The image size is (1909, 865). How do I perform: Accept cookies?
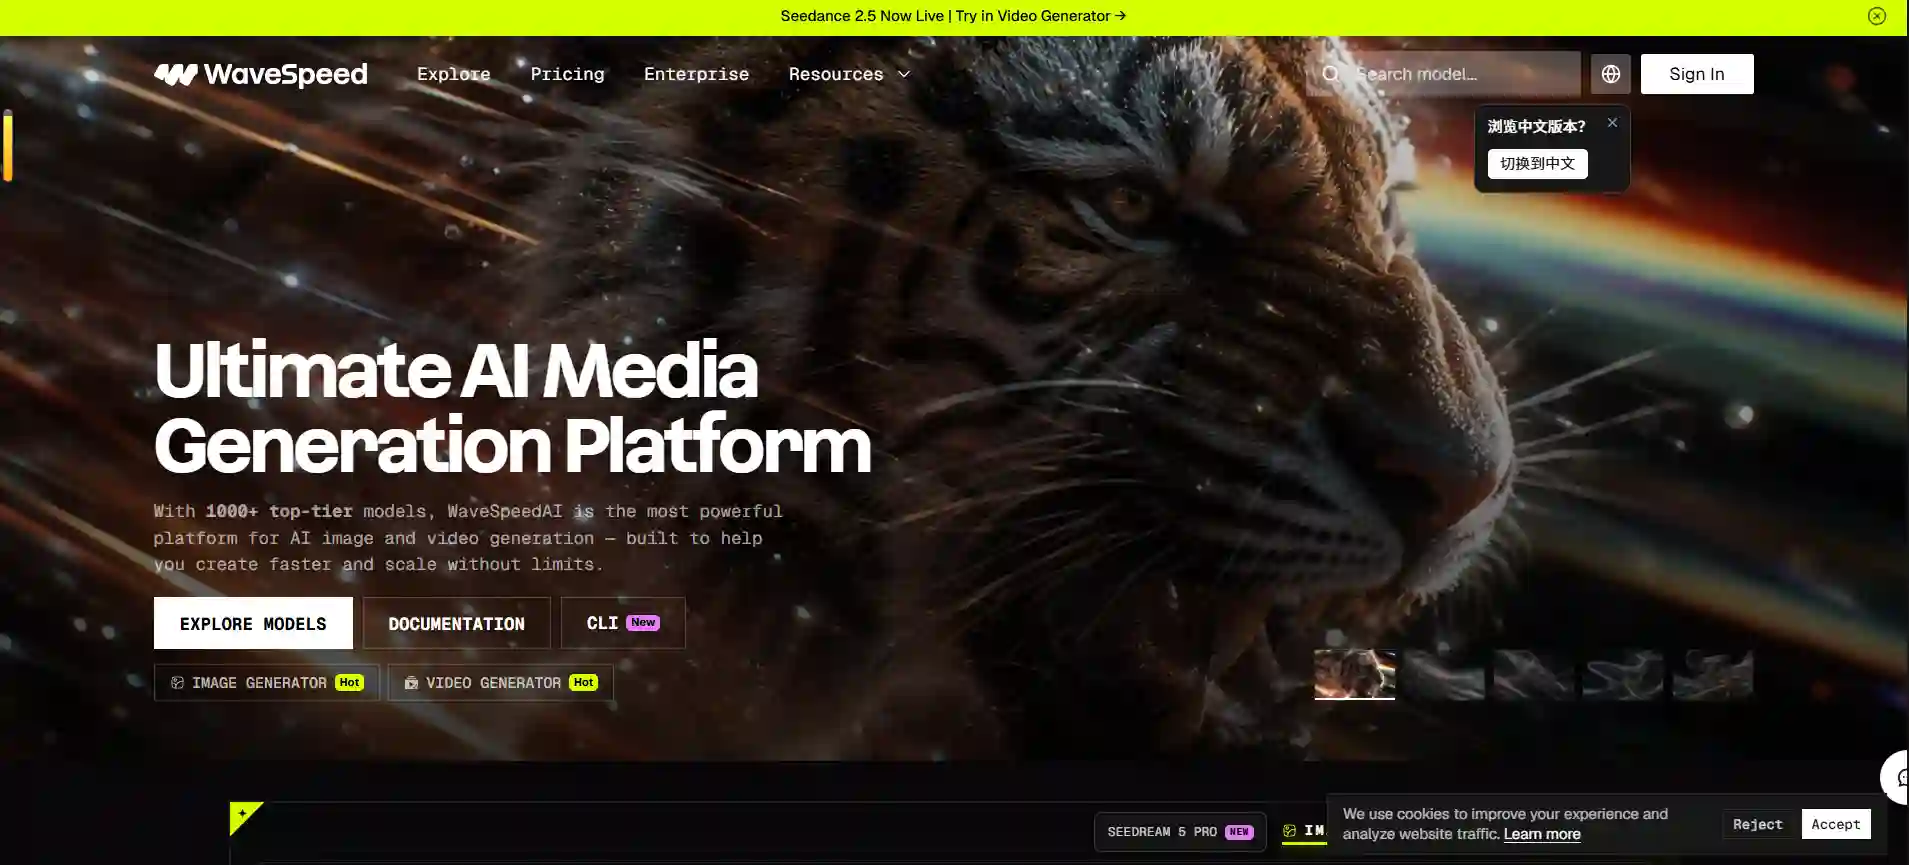1835,824
